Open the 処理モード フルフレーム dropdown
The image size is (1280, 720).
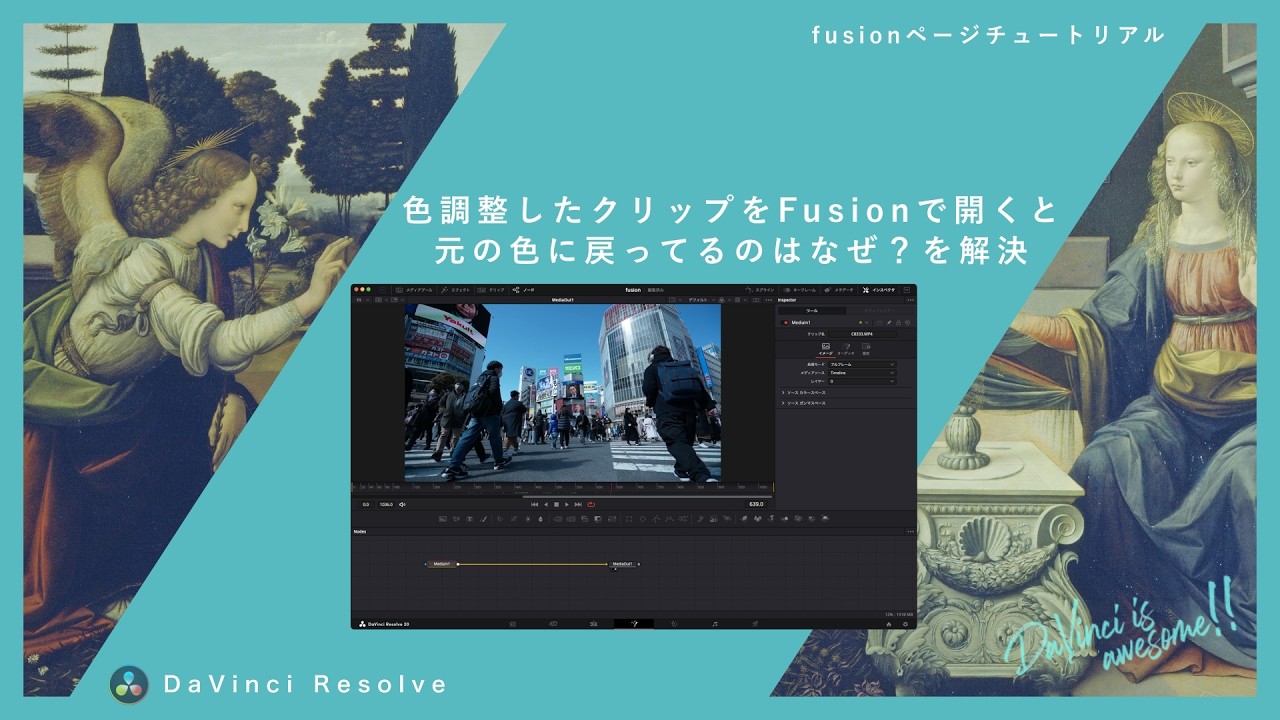coord(862,365)
